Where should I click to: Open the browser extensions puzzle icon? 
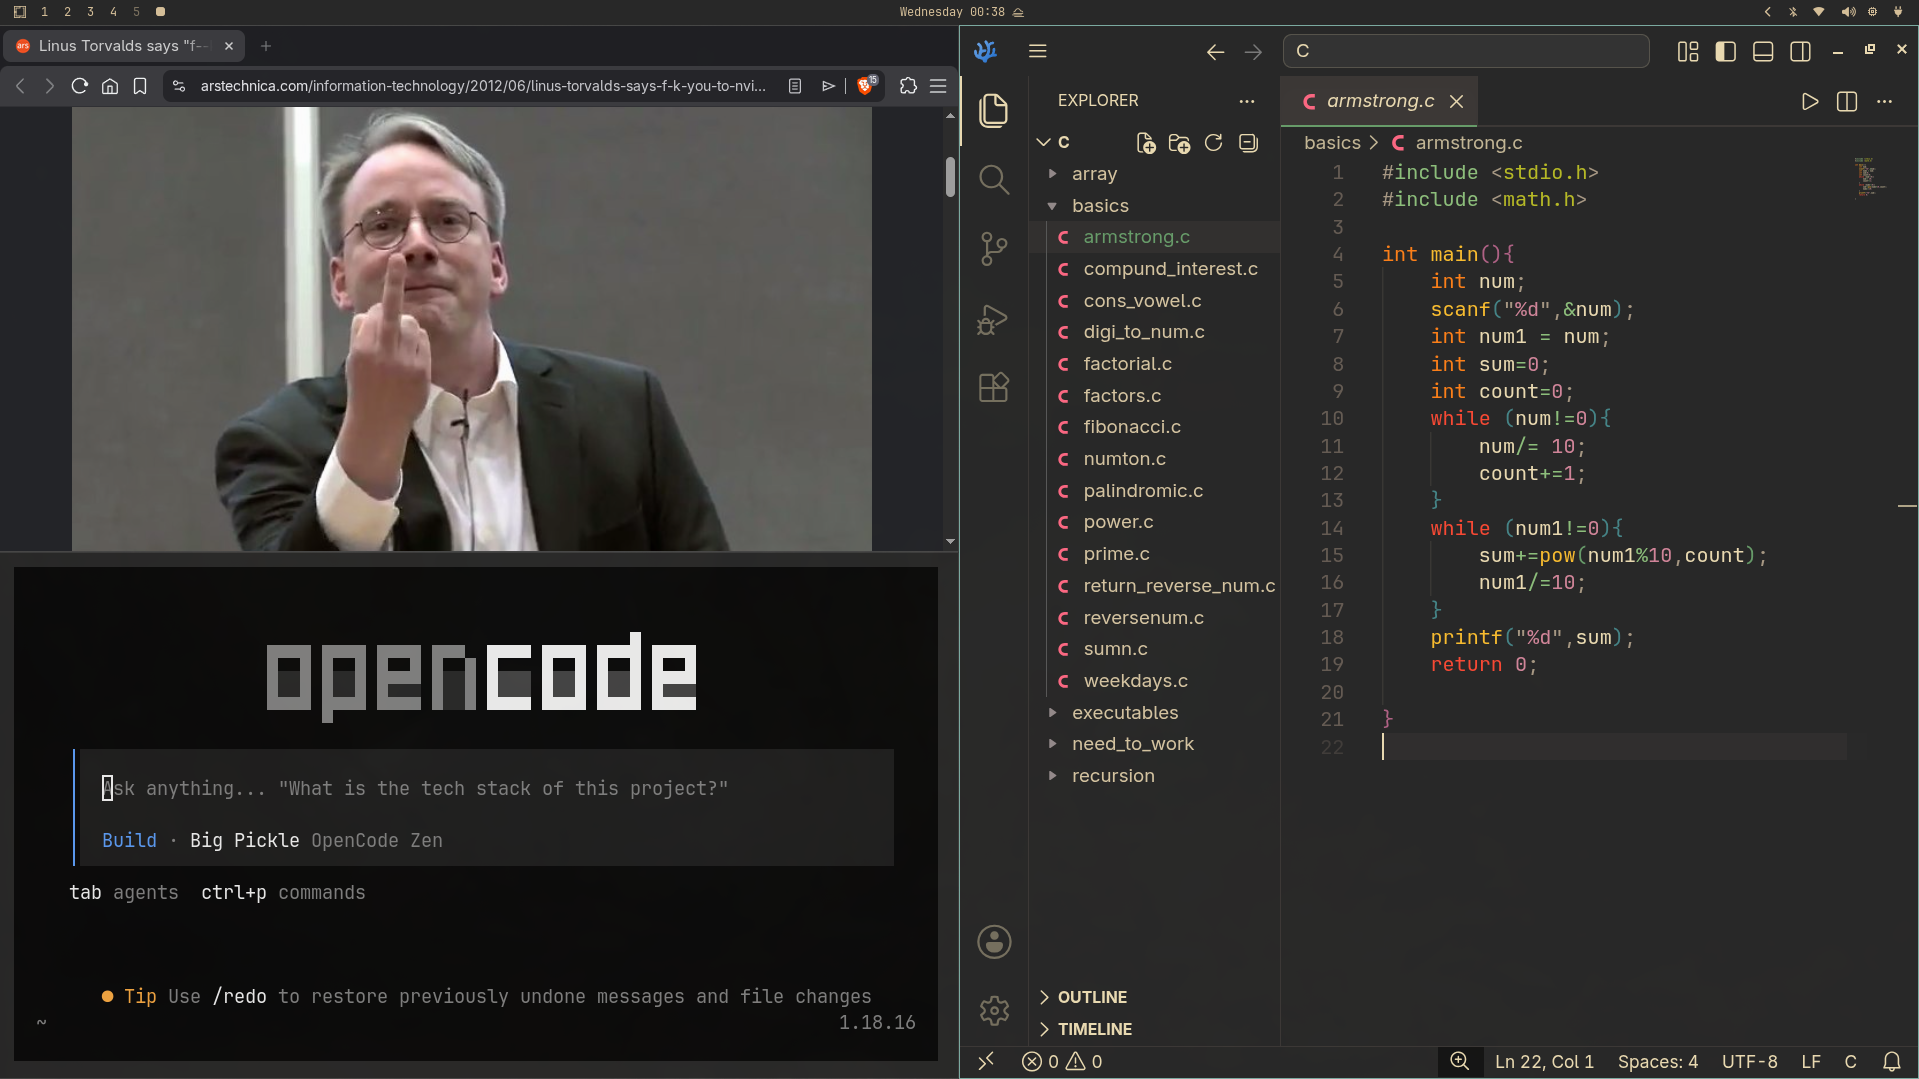click(908, 86)
